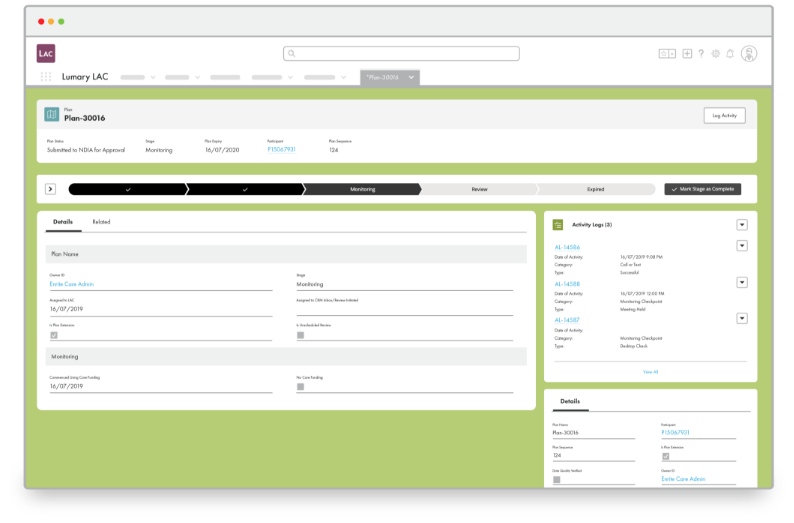Click the Log Activity button
This screenshot has height=523, width=794.
tap(724, 115)
